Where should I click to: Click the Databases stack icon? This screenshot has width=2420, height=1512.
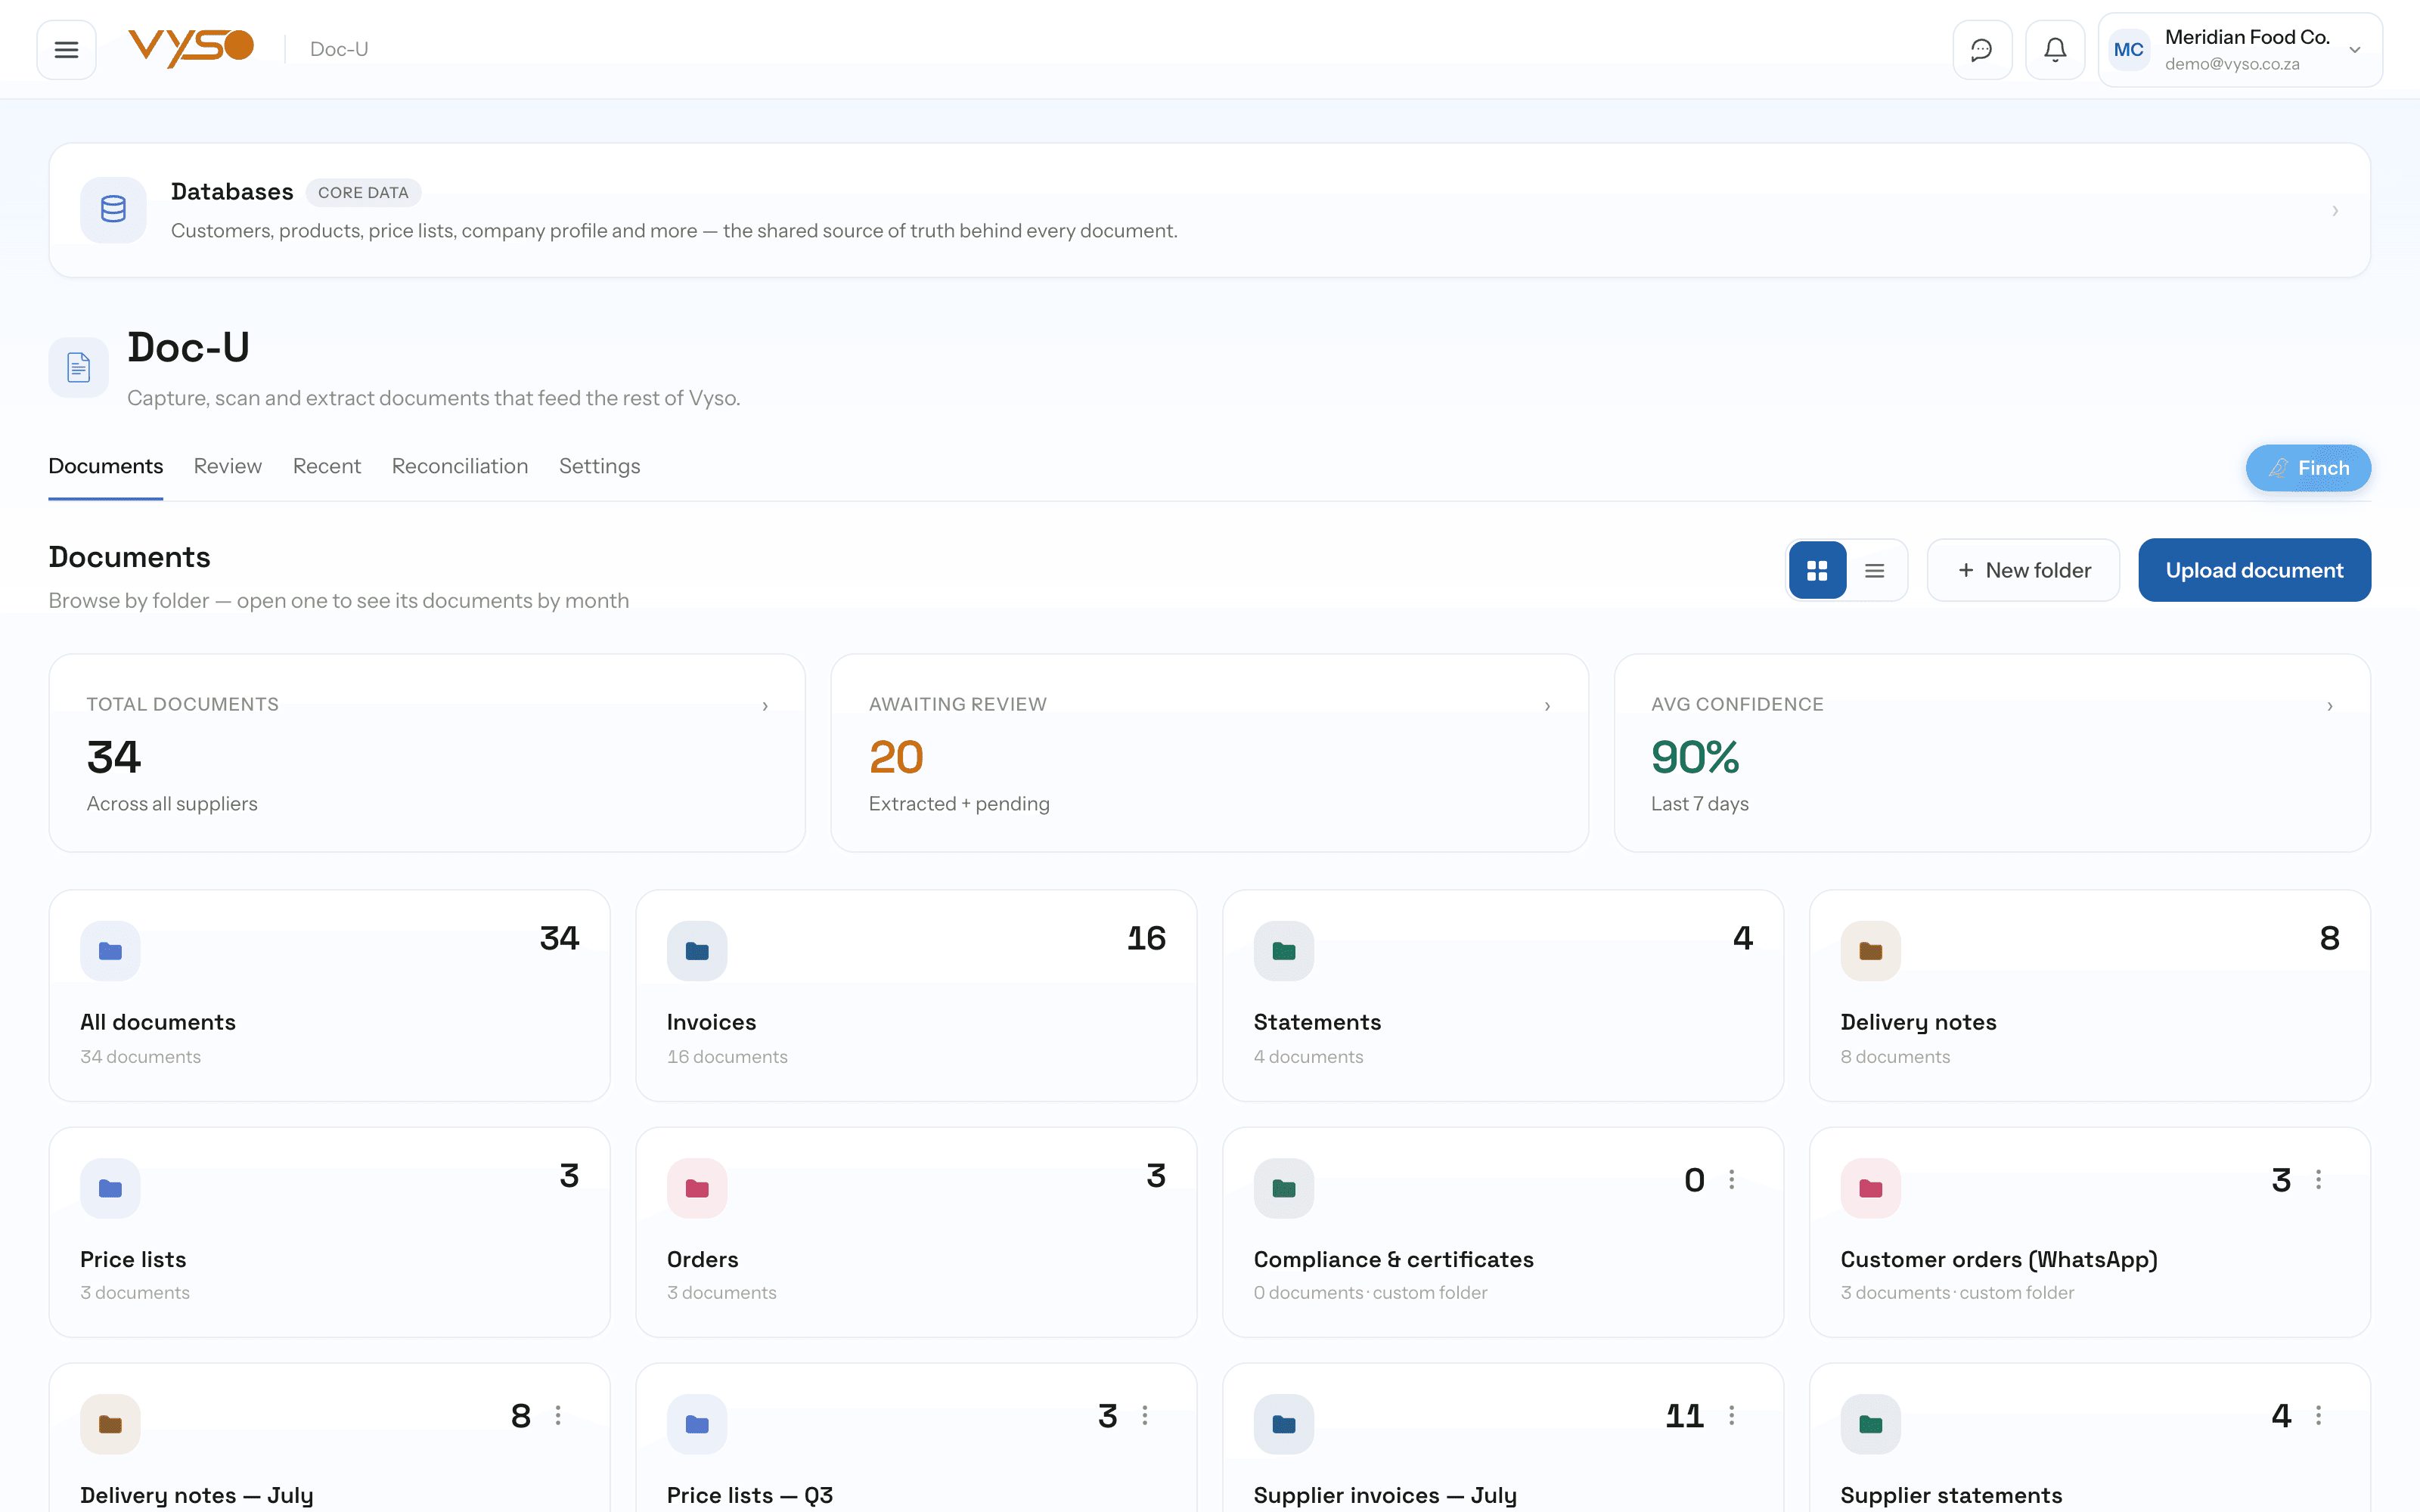click(113, 209)
